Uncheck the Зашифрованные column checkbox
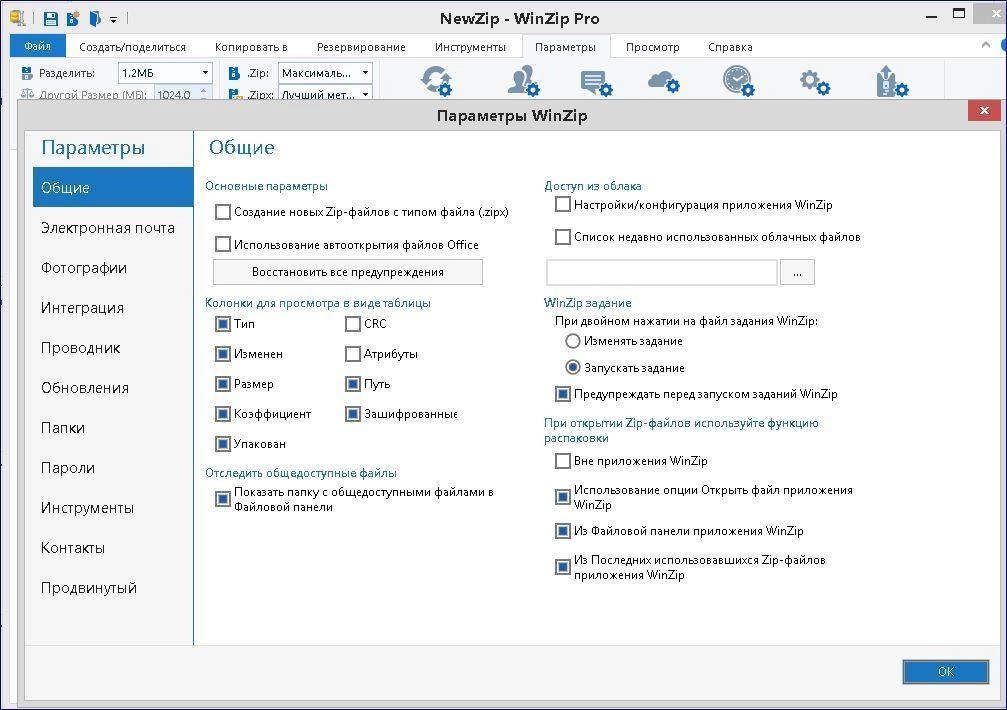The image size is (1007, 710). pos(353,414)
